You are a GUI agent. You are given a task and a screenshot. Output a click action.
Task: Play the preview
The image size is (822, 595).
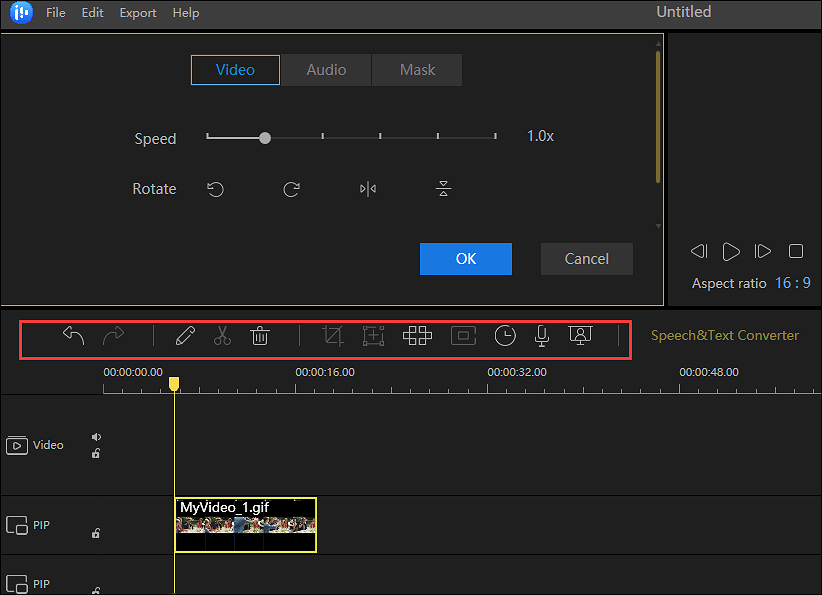[731, 252]
